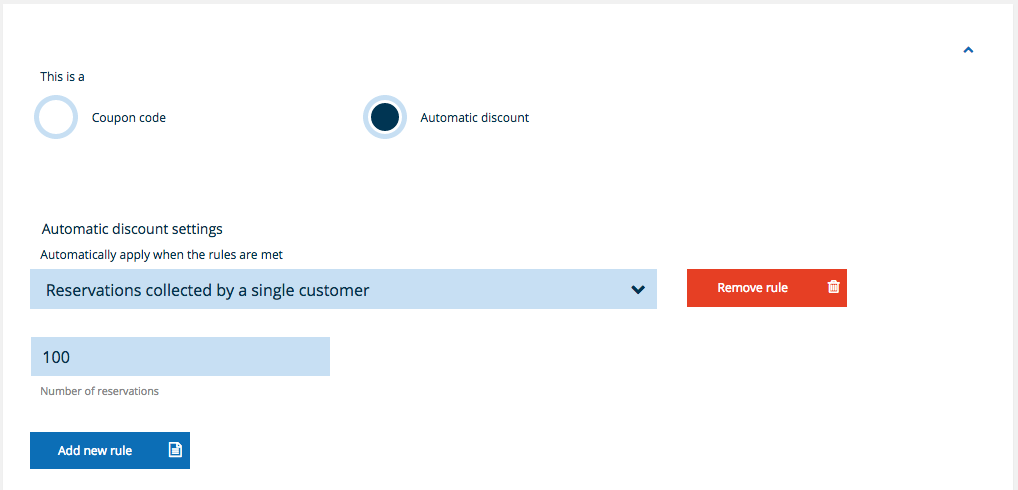Screen dimensions: 1018x490
Task: Select the Coupon code radio button
Action: pyautogui.click(x=56, y=117)
